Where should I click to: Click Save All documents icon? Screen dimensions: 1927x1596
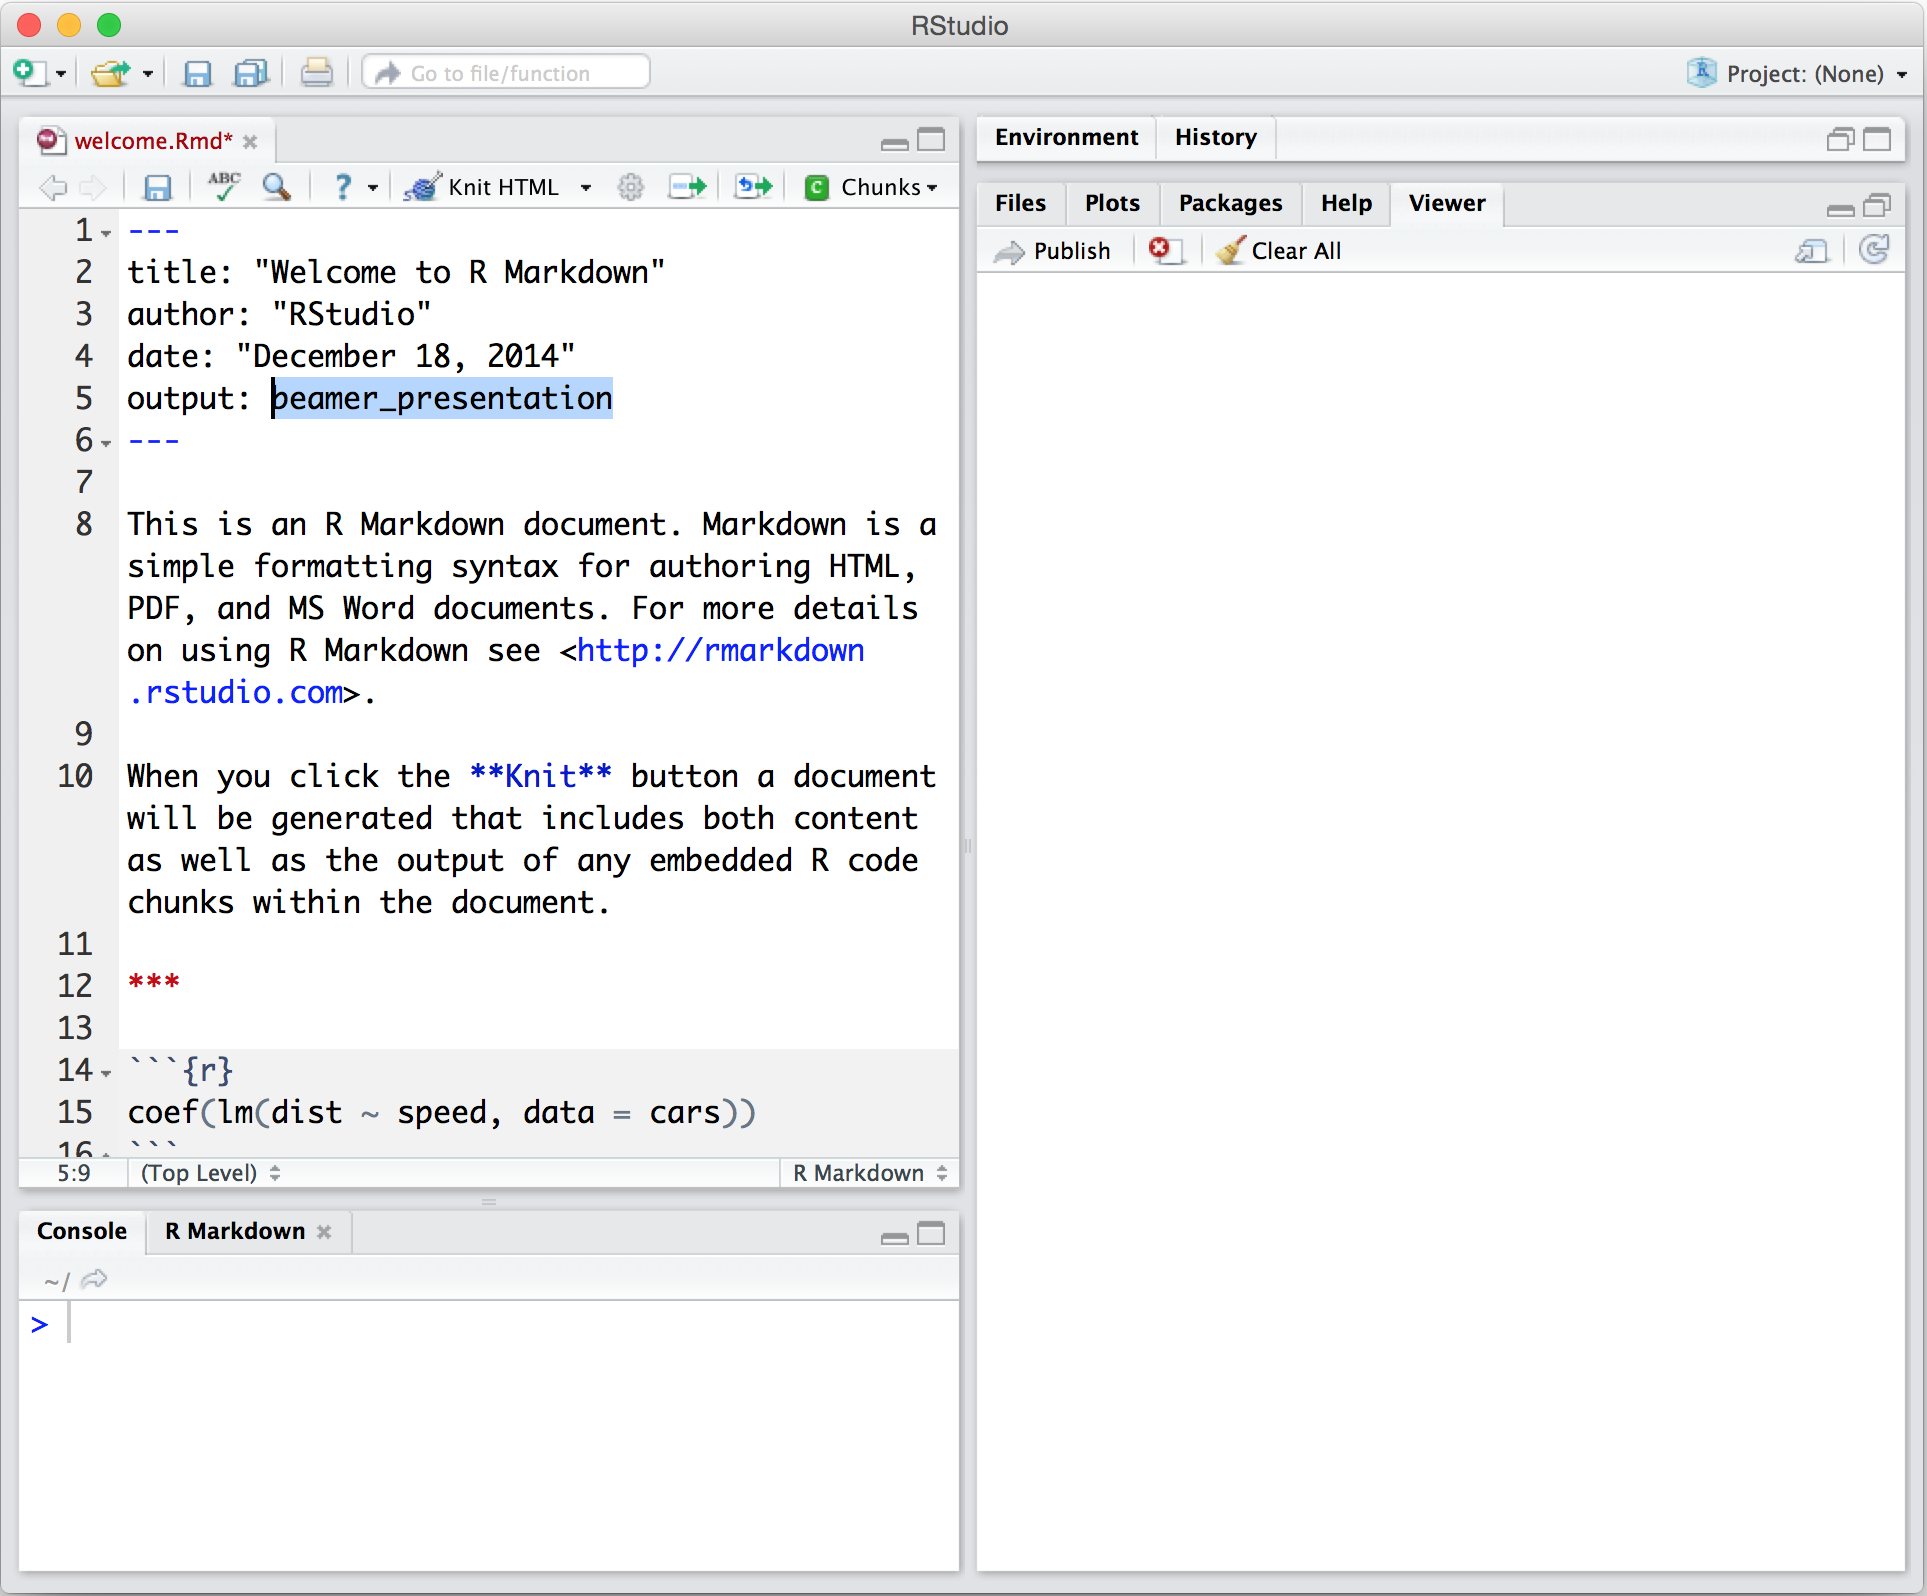(251, 73)
